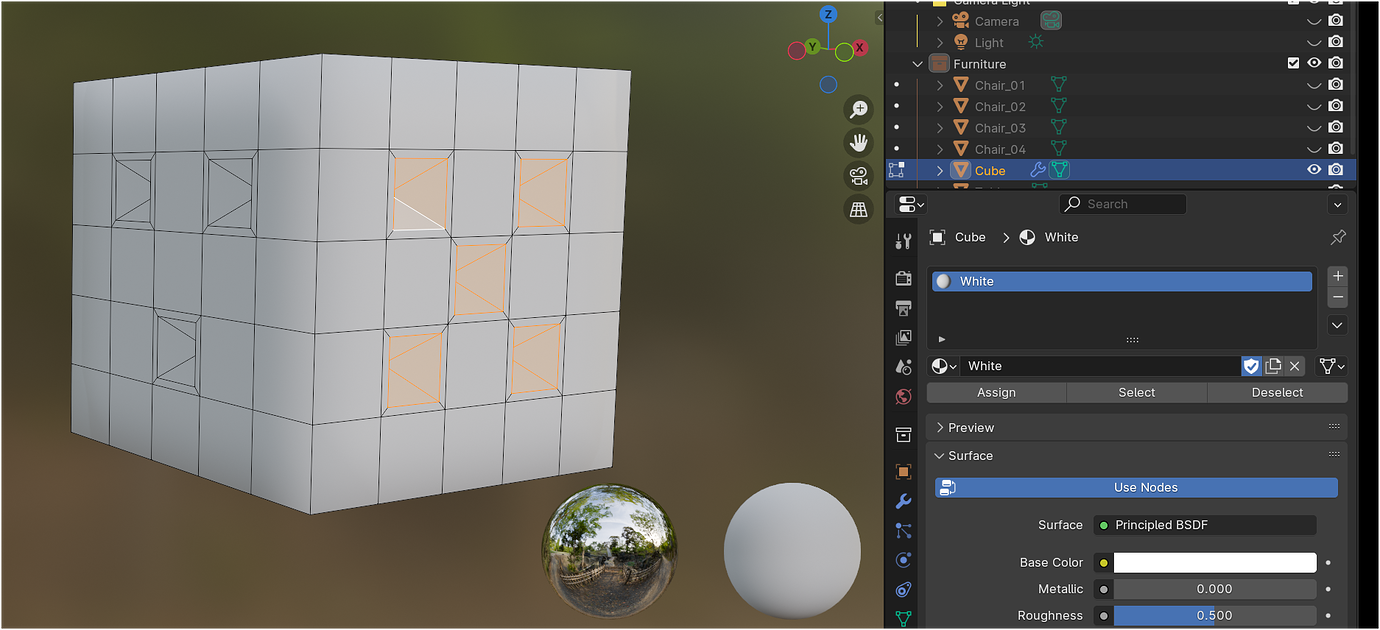This screenshot has height=630, width=1380.
Task: Browse materials with the sphere dropdown
Action: 942,366
